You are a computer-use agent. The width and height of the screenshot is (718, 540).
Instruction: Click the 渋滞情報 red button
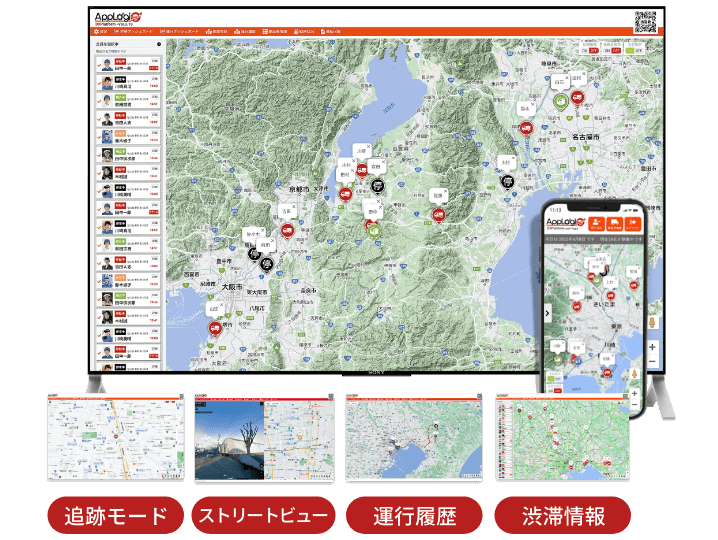point(563,515)
